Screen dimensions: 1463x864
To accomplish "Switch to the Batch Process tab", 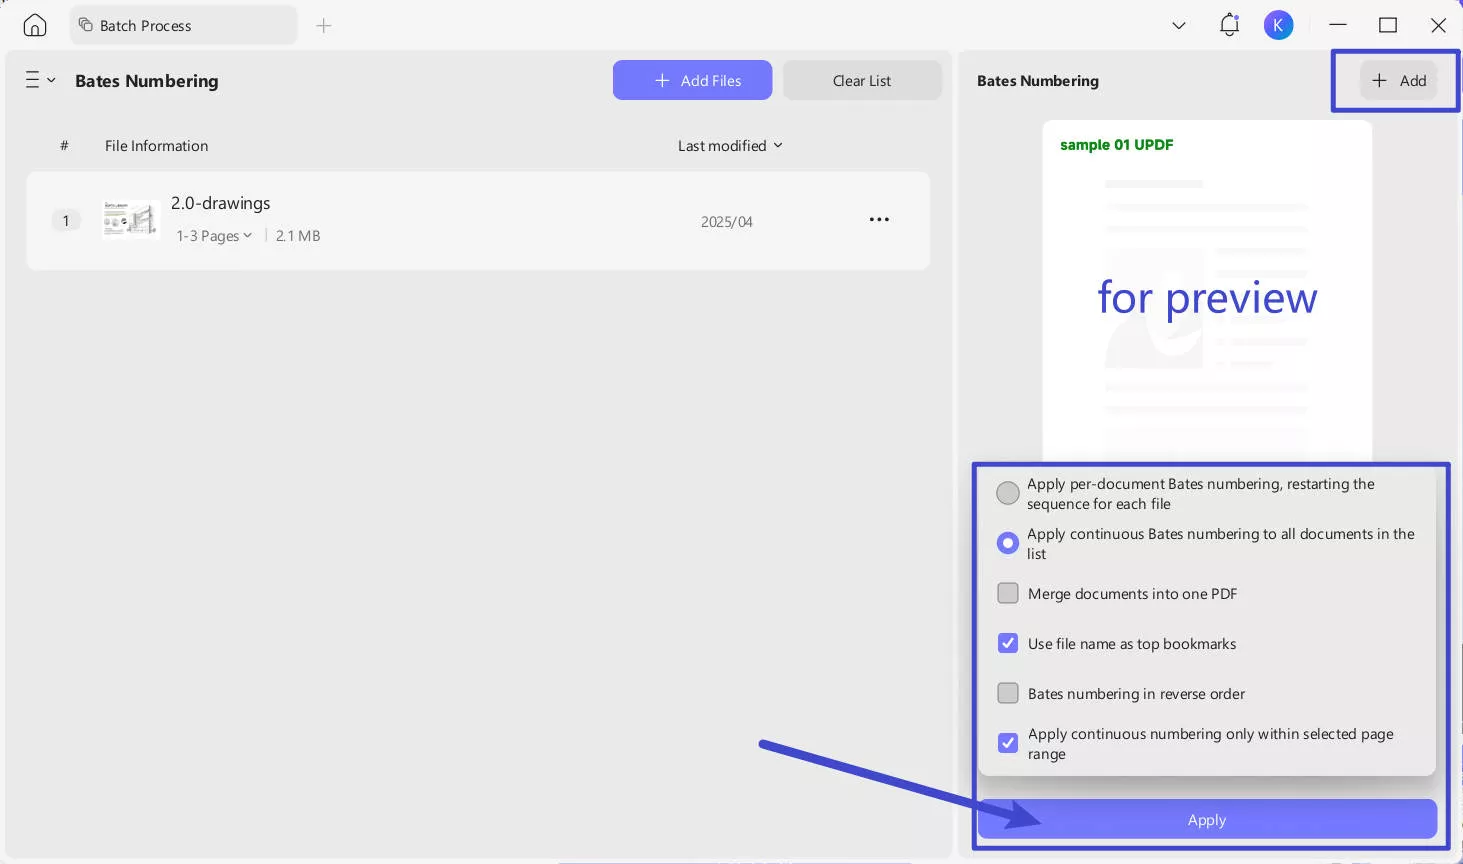I will [183, 26].
